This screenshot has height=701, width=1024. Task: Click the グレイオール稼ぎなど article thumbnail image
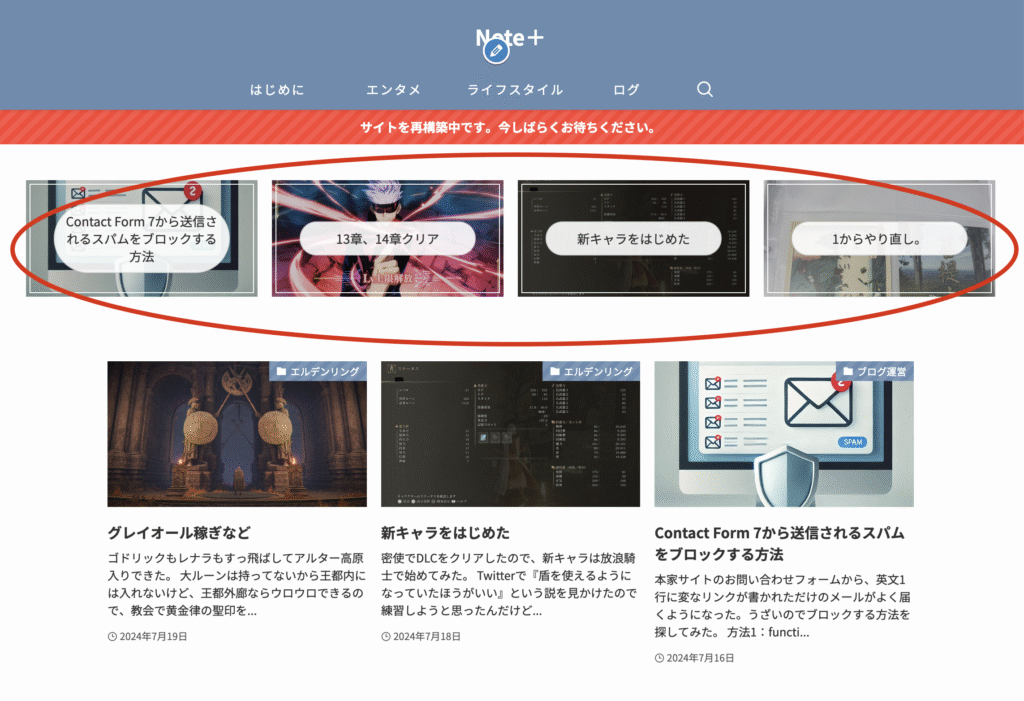[237, 434]
